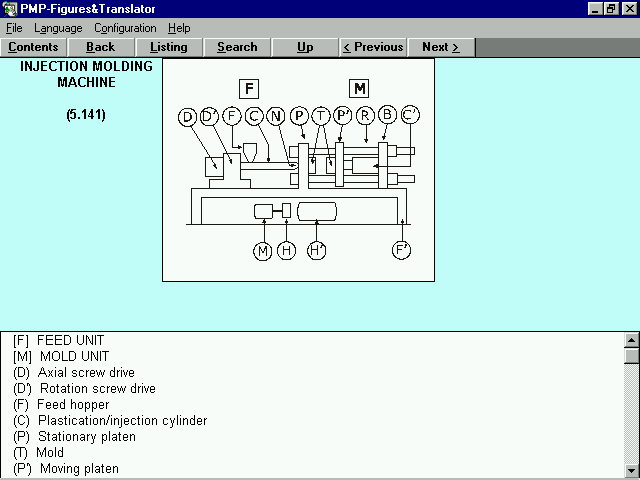Click circled D axial screw drive marker
This screenshot has width=640, height=480.
coord(188,117)
